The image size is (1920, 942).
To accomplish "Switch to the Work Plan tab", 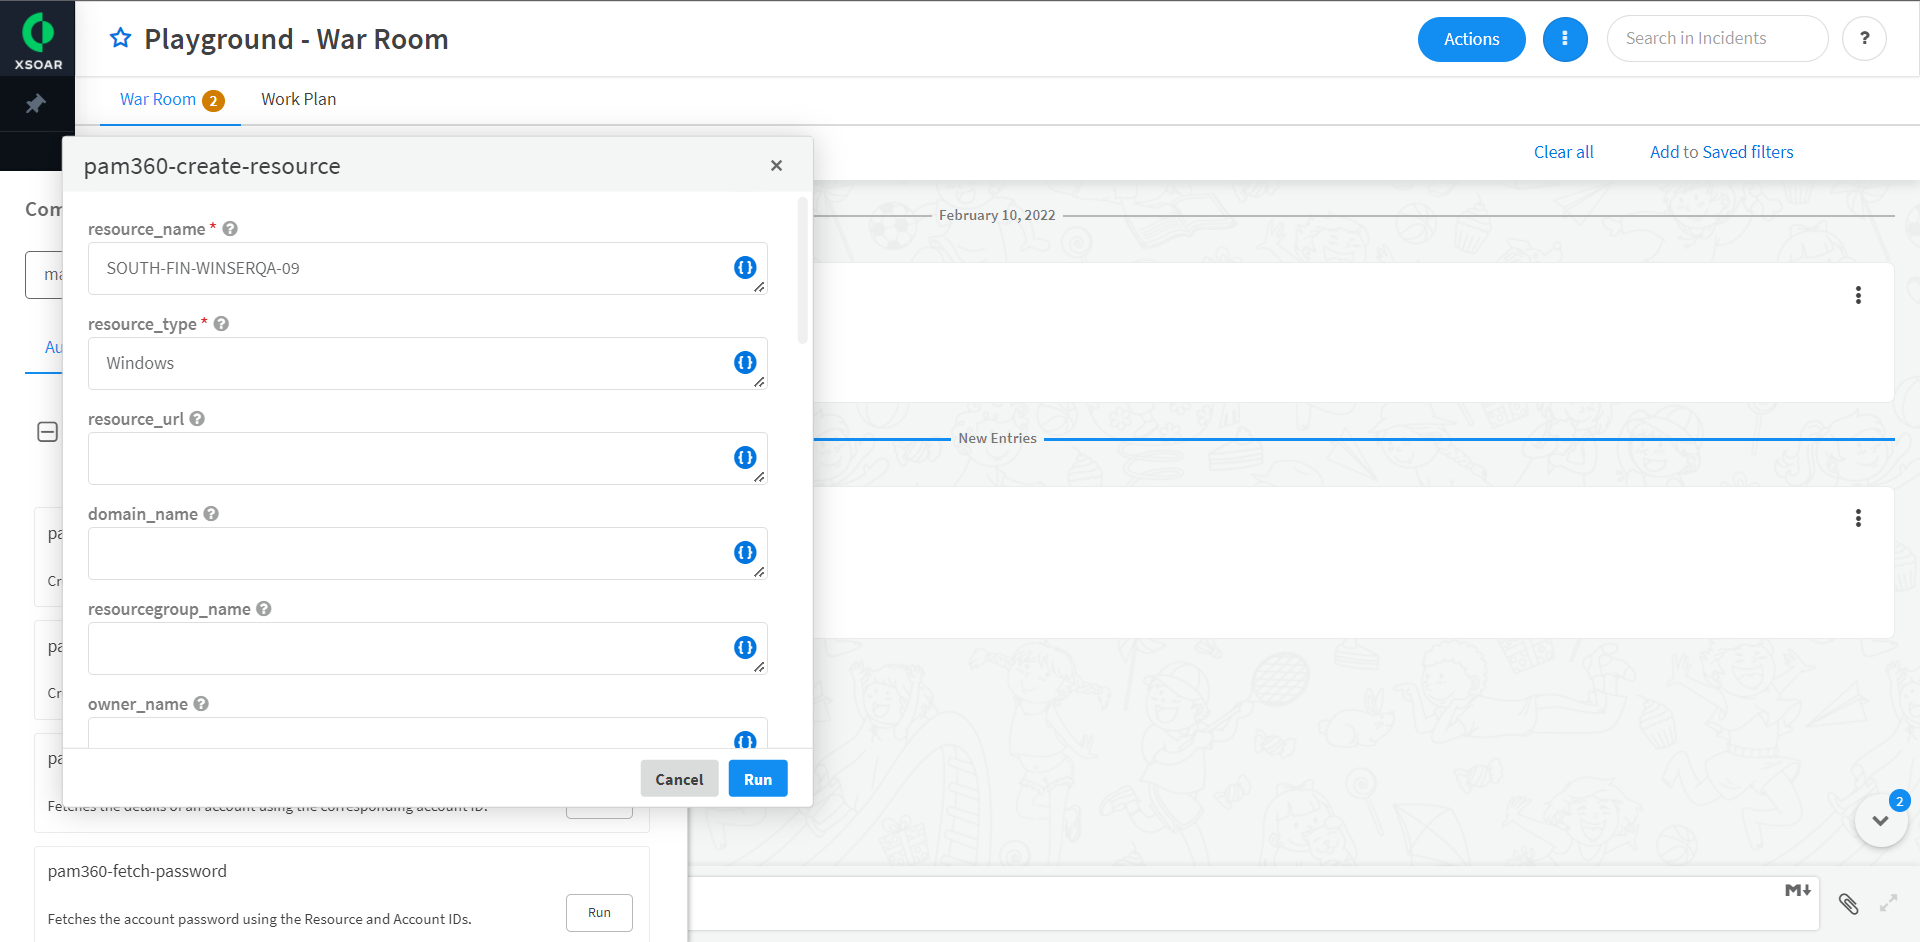I will 298,99.
